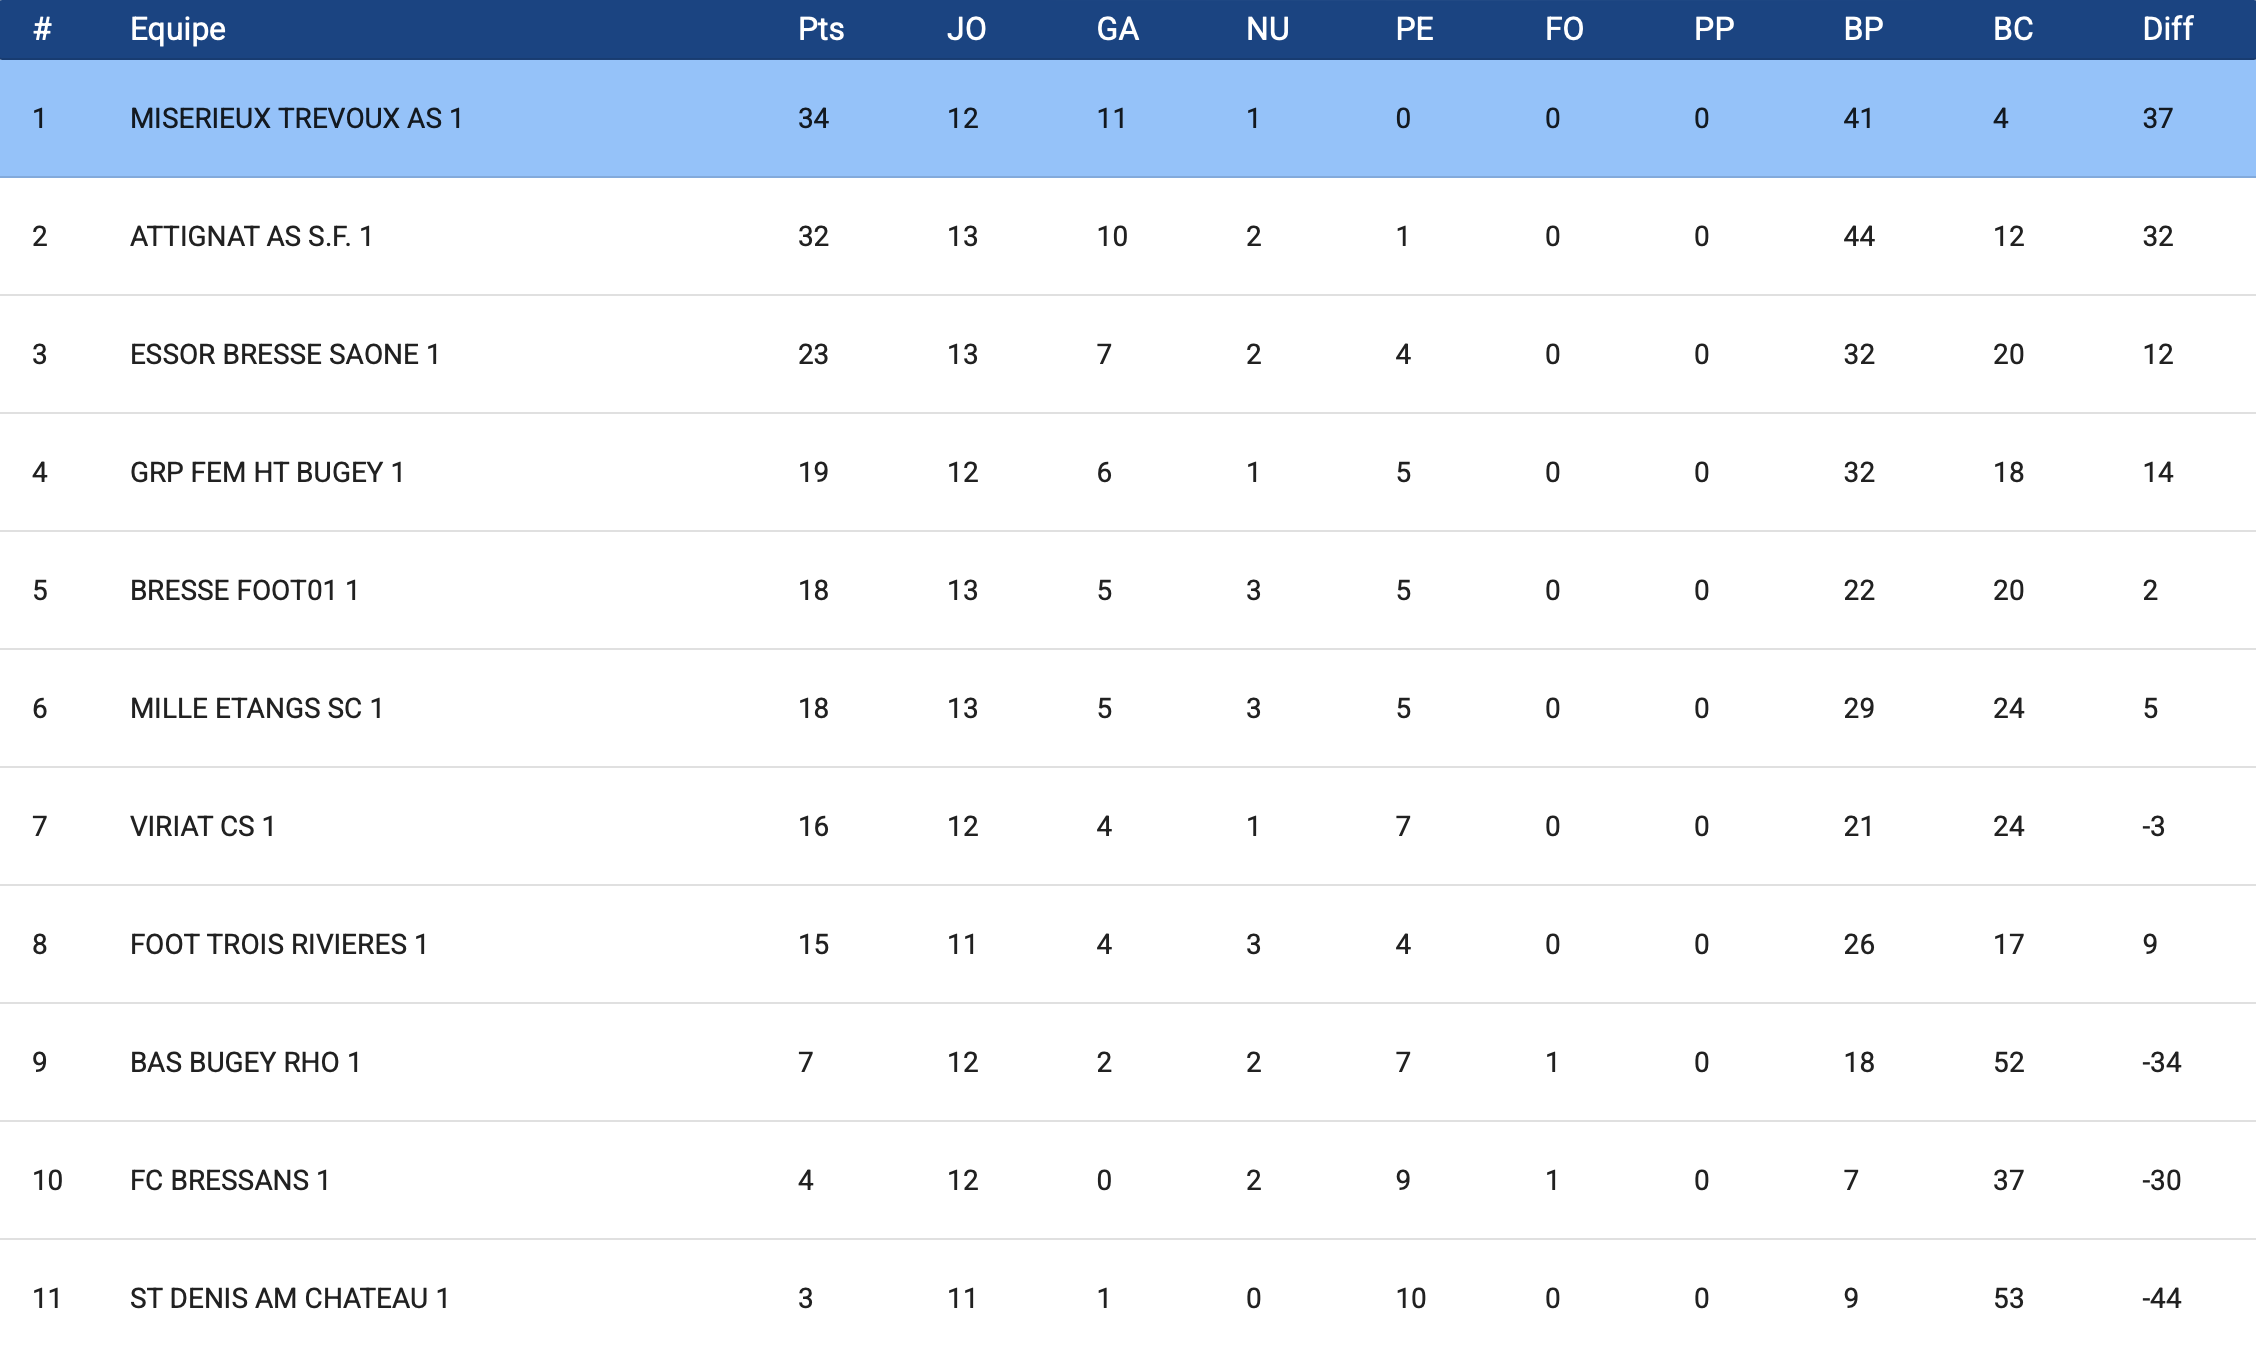Open team MISERIEUX TREVOUX AS 1
The height and width of the screenshot is (1354, 2256).
[x=296, y=118]
